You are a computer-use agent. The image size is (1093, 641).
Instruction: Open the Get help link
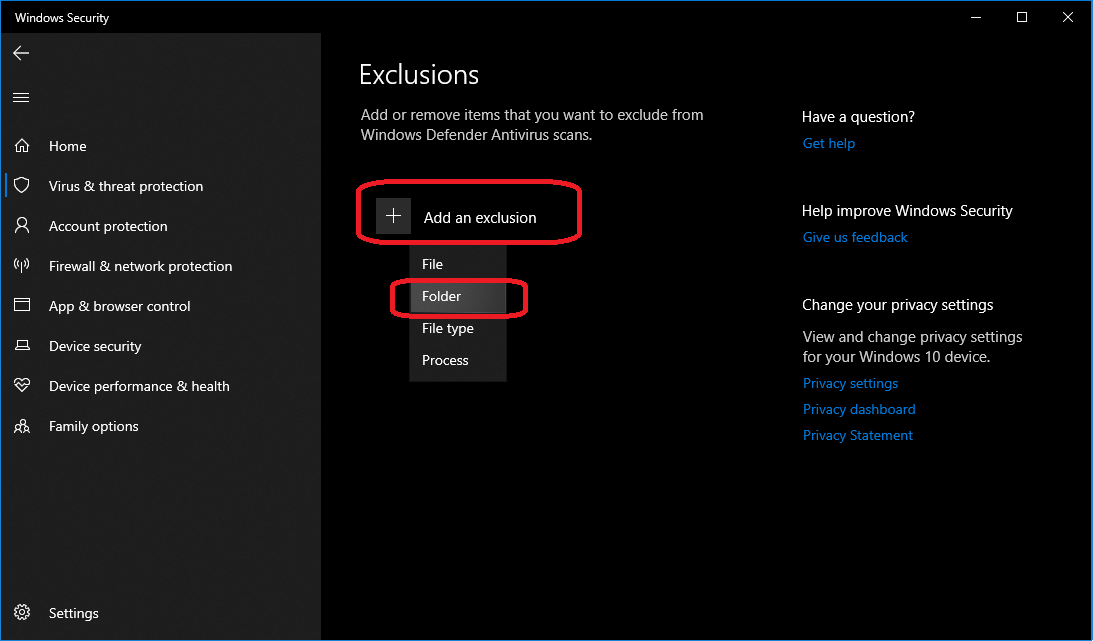829,143
